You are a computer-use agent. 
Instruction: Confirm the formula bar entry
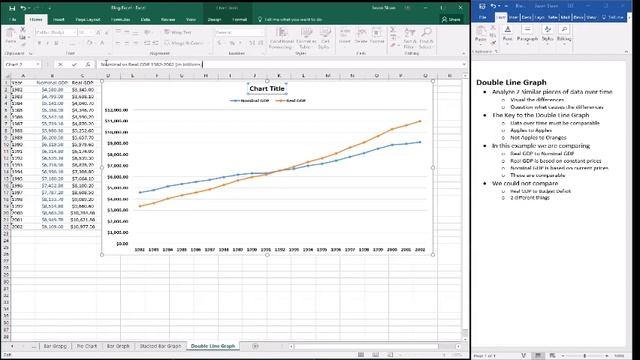coord(74,64)
